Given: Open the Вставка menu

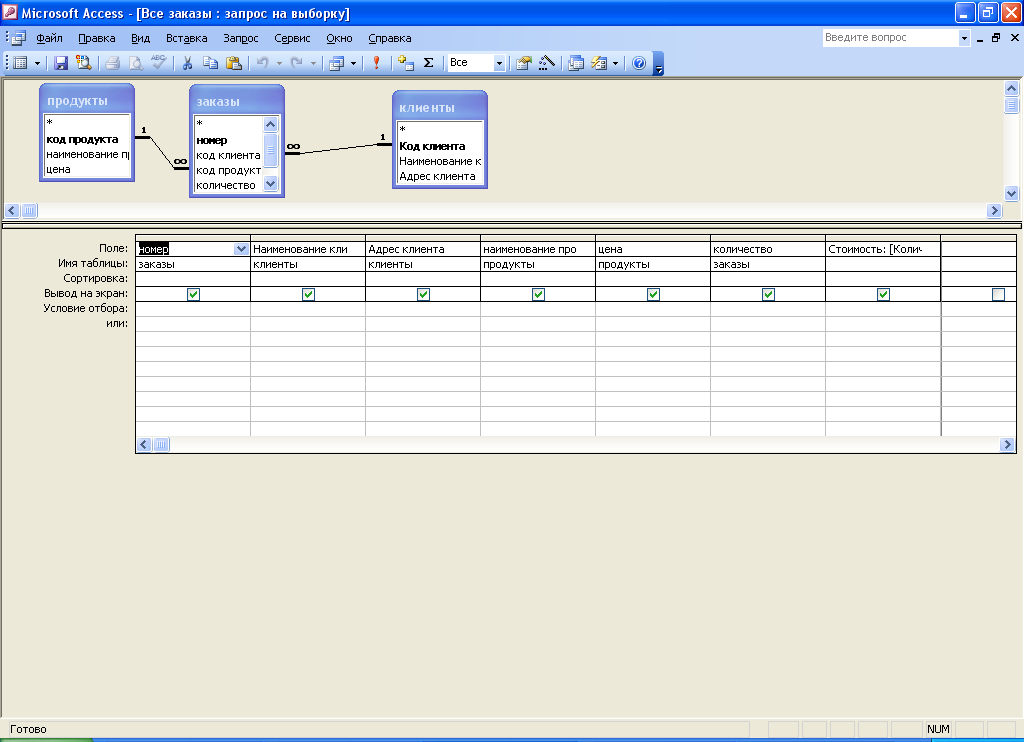Looking at the screenshot, I should pos(187,38).
